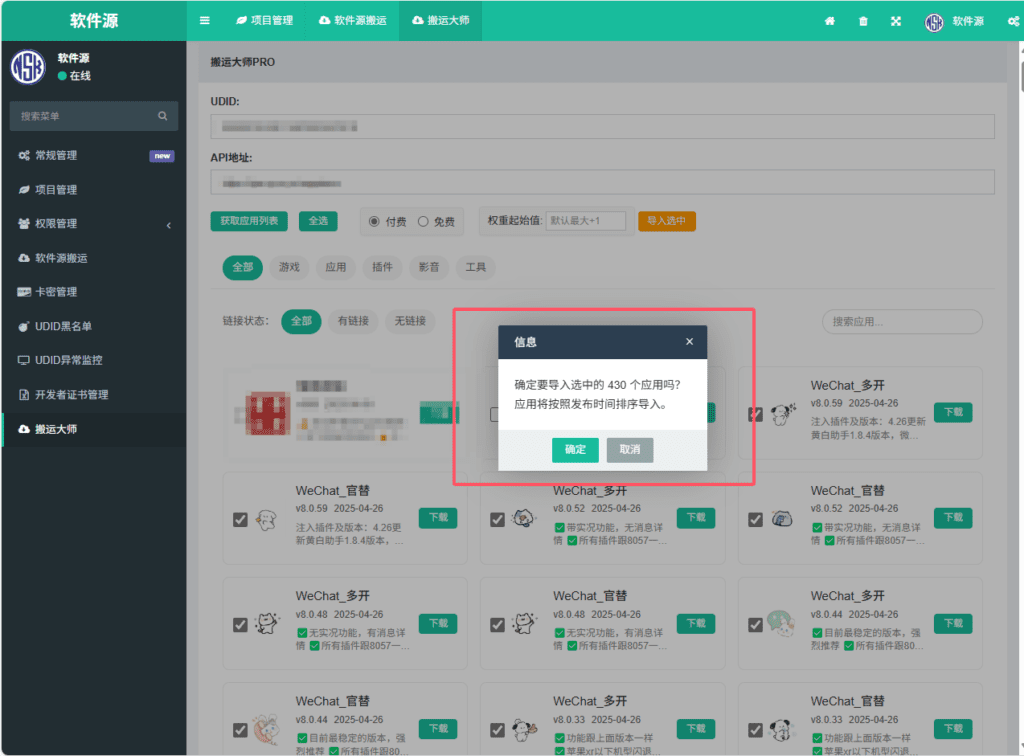The image size is (1024, 756).
Task: Select 无链接 status filter
Action: [410, 321]
